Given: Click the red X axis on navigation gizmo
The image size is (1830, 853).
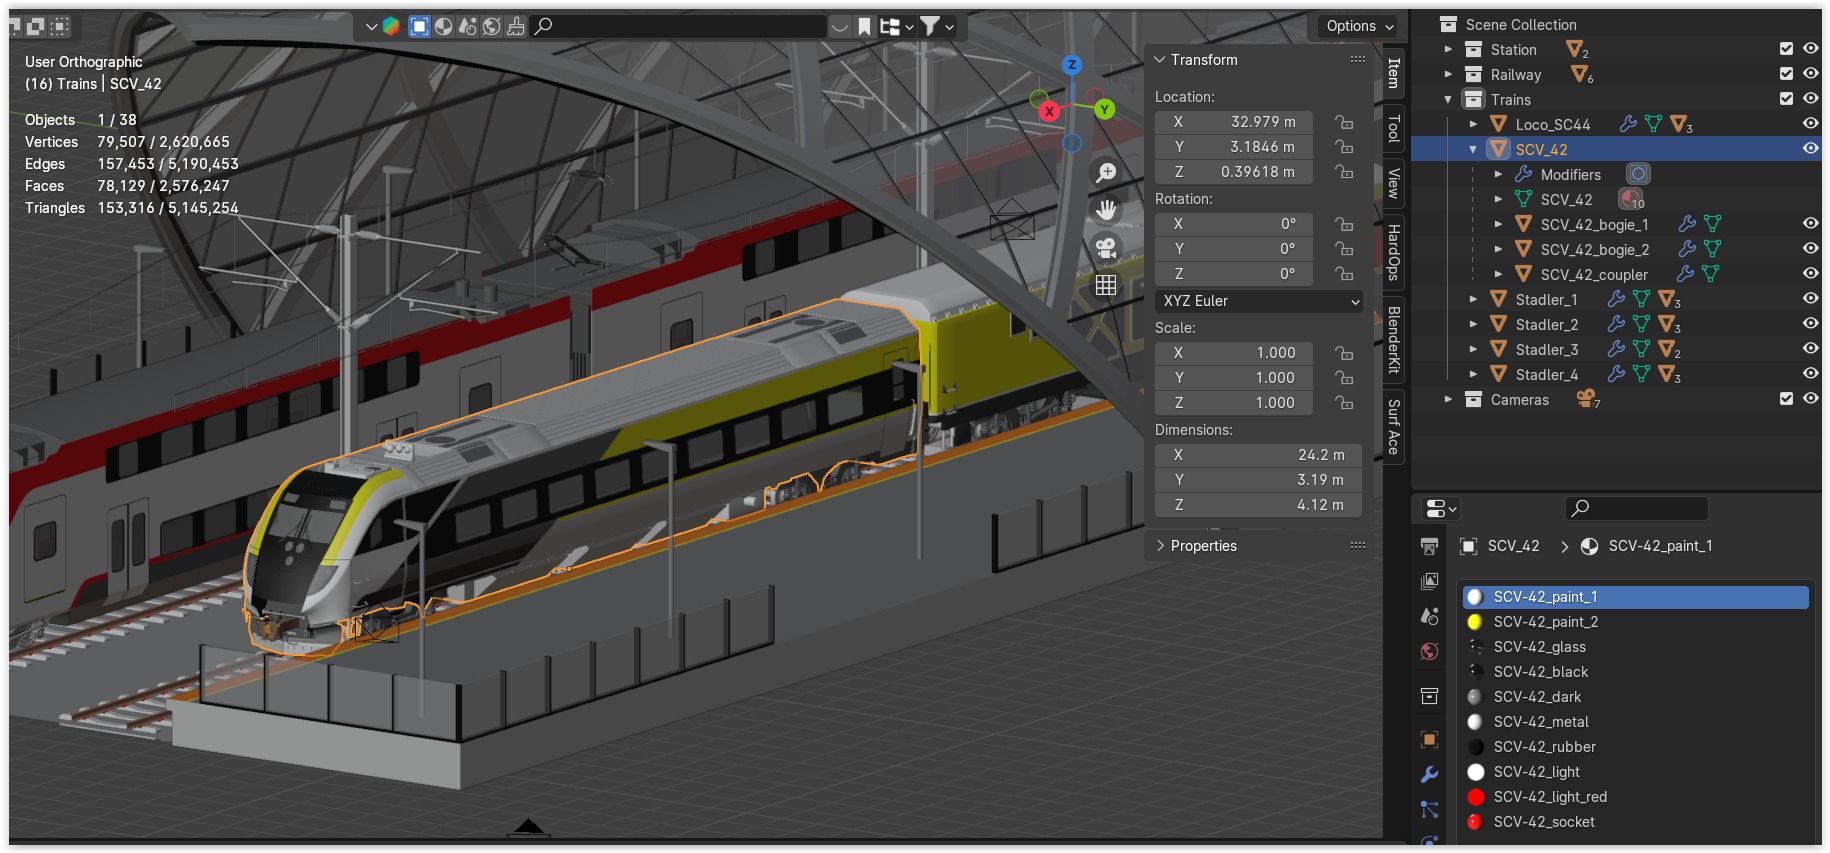Looking at the screenshot, I should coord(1048,111).
